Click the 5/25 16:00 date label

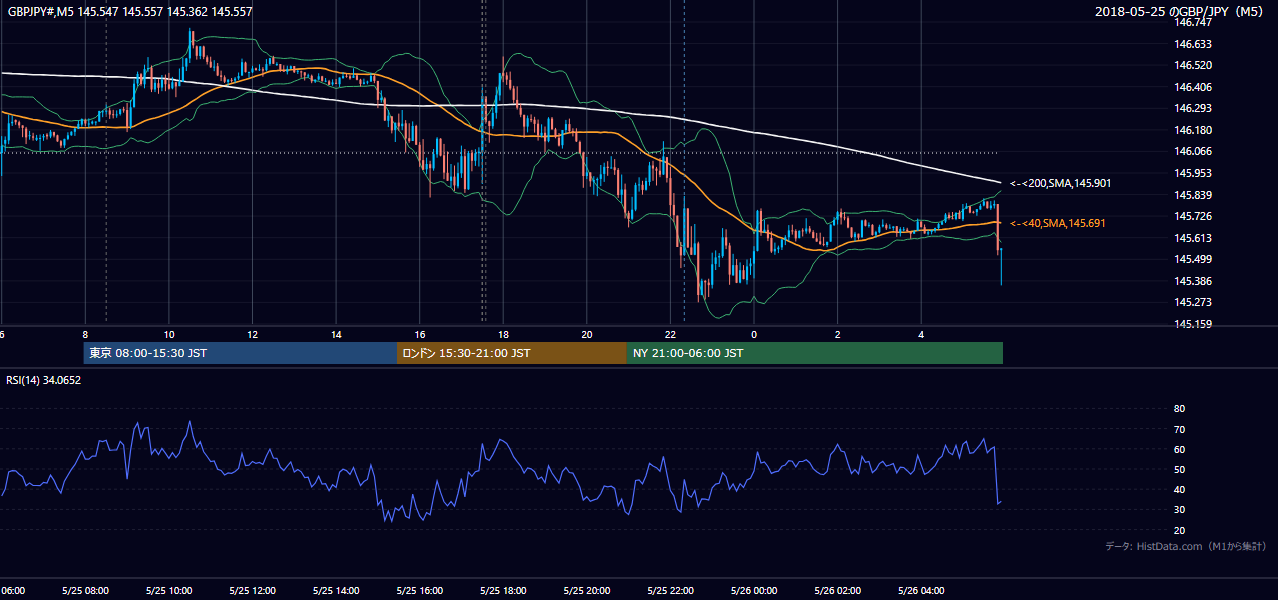pyautogui.click(x=419, y=590)
